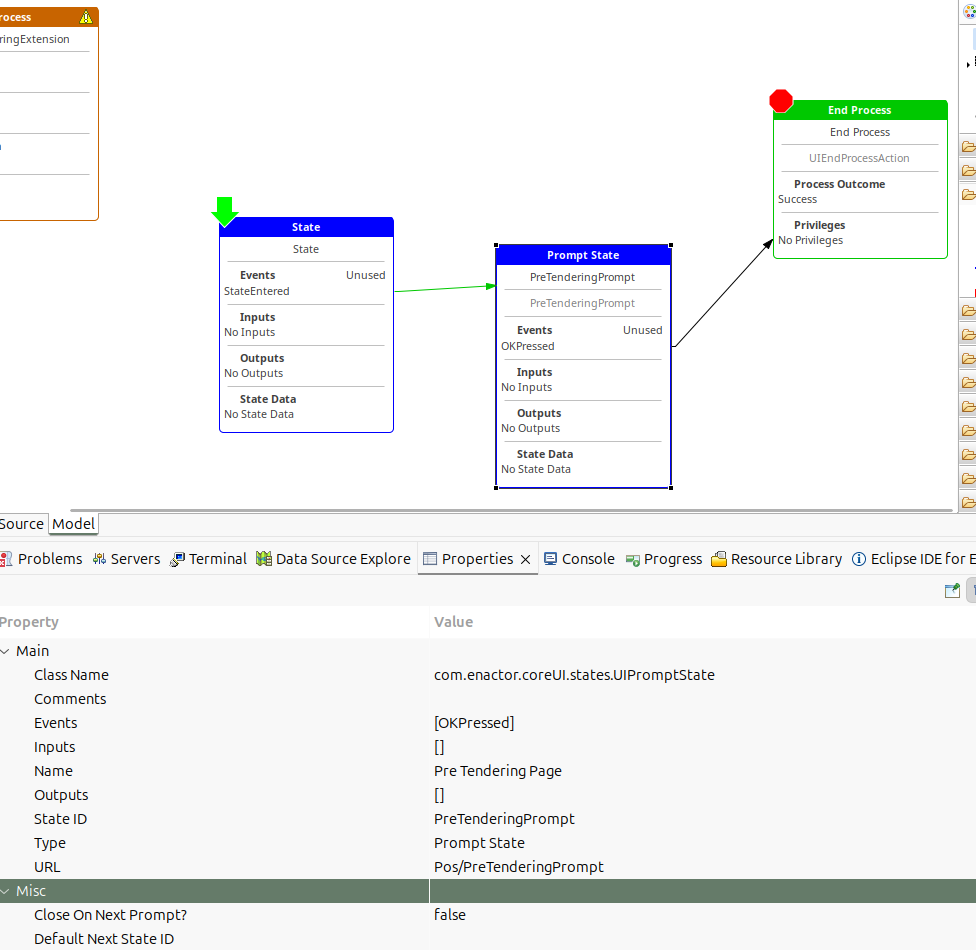Click the green start arrow on State node

pyautogui.click(x=224, y=211)
